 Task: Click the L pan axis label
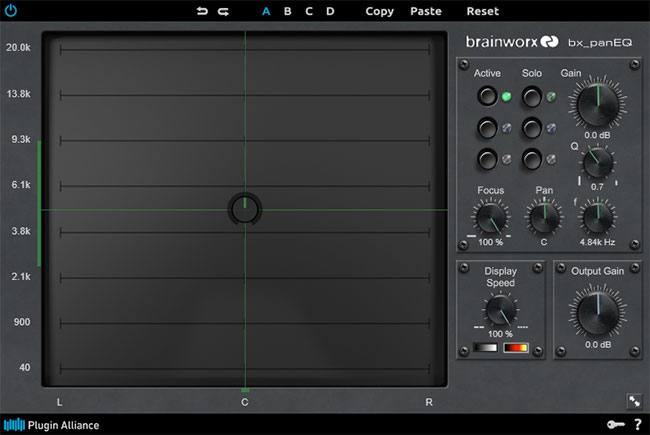pos(60,402)
